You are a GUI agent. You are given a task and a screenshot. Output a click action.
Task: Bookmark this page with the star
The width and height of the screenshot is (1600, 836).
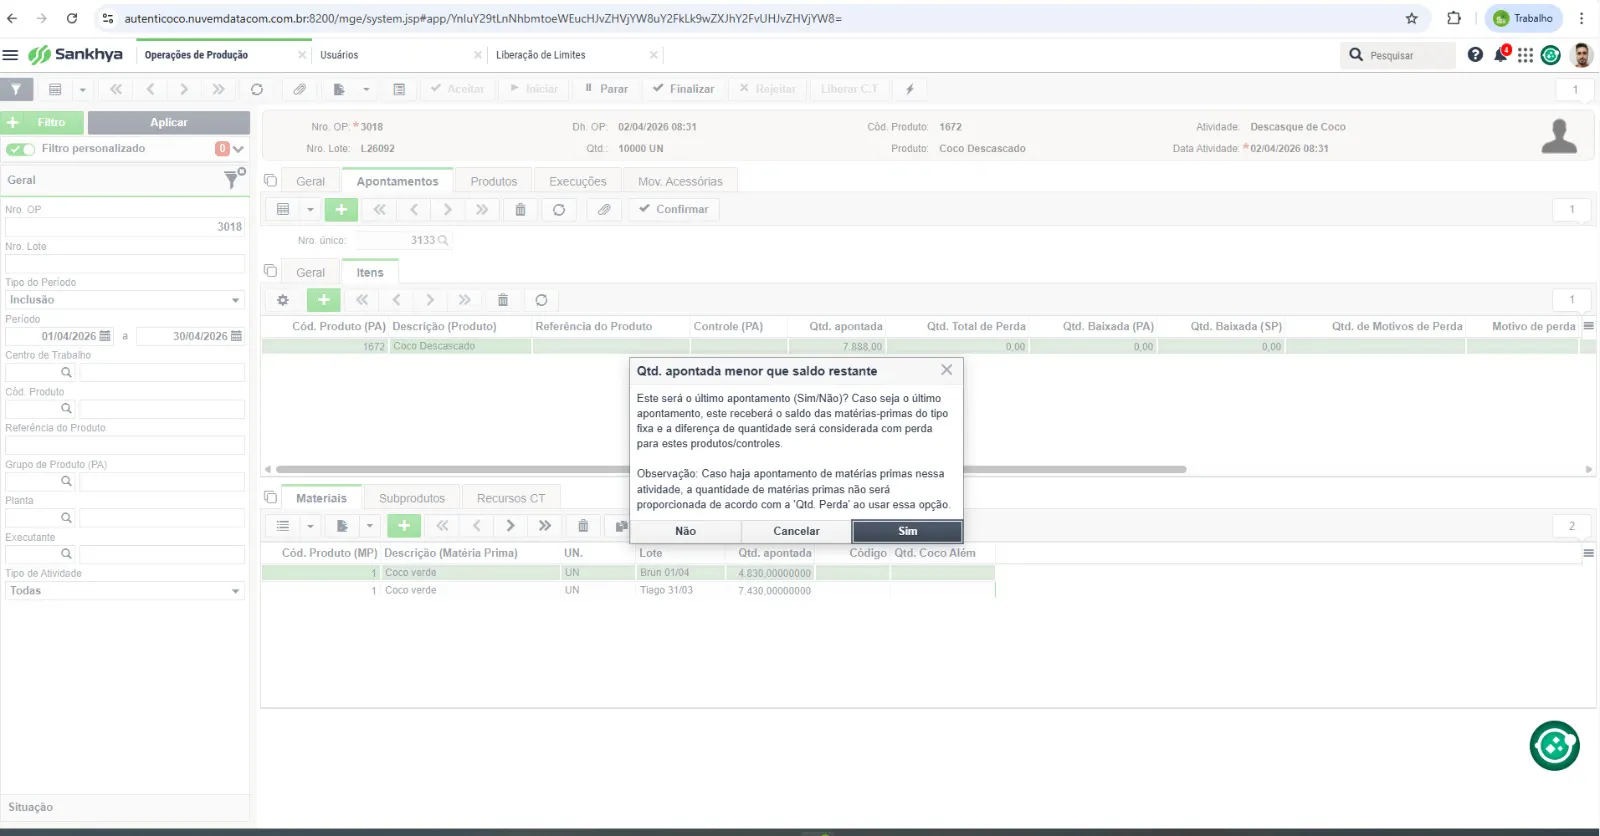click(1411, 18)
